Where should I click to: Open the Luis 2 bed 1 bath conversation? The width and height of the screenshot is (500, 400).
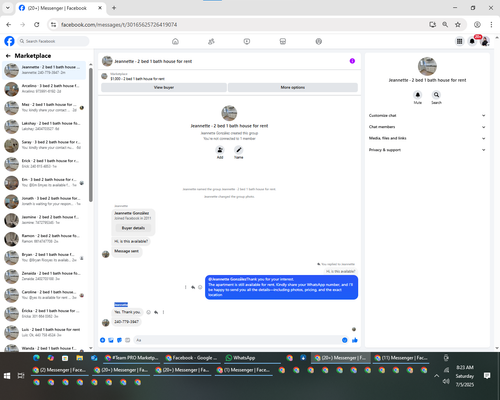(x=44, y=332)
